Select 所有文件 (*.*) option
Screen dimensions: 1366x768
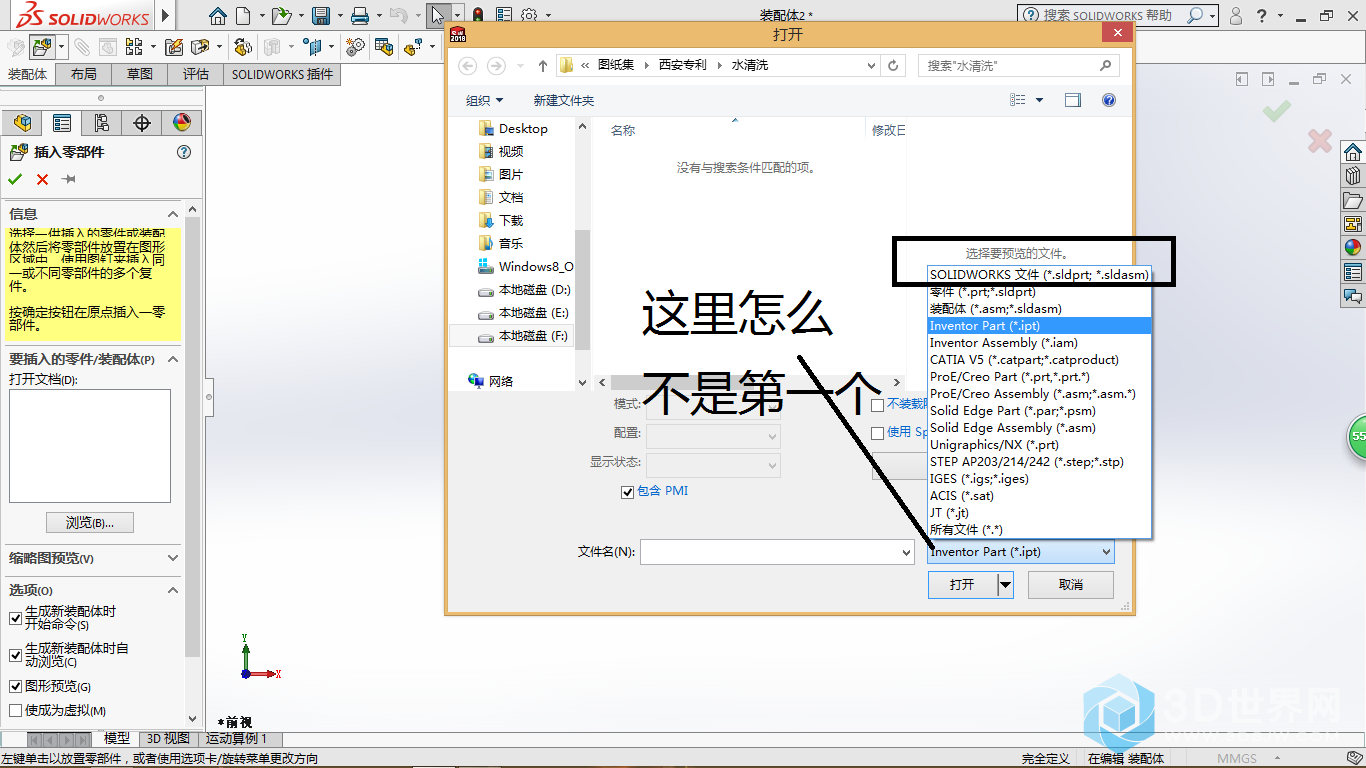coord(1040,530)
